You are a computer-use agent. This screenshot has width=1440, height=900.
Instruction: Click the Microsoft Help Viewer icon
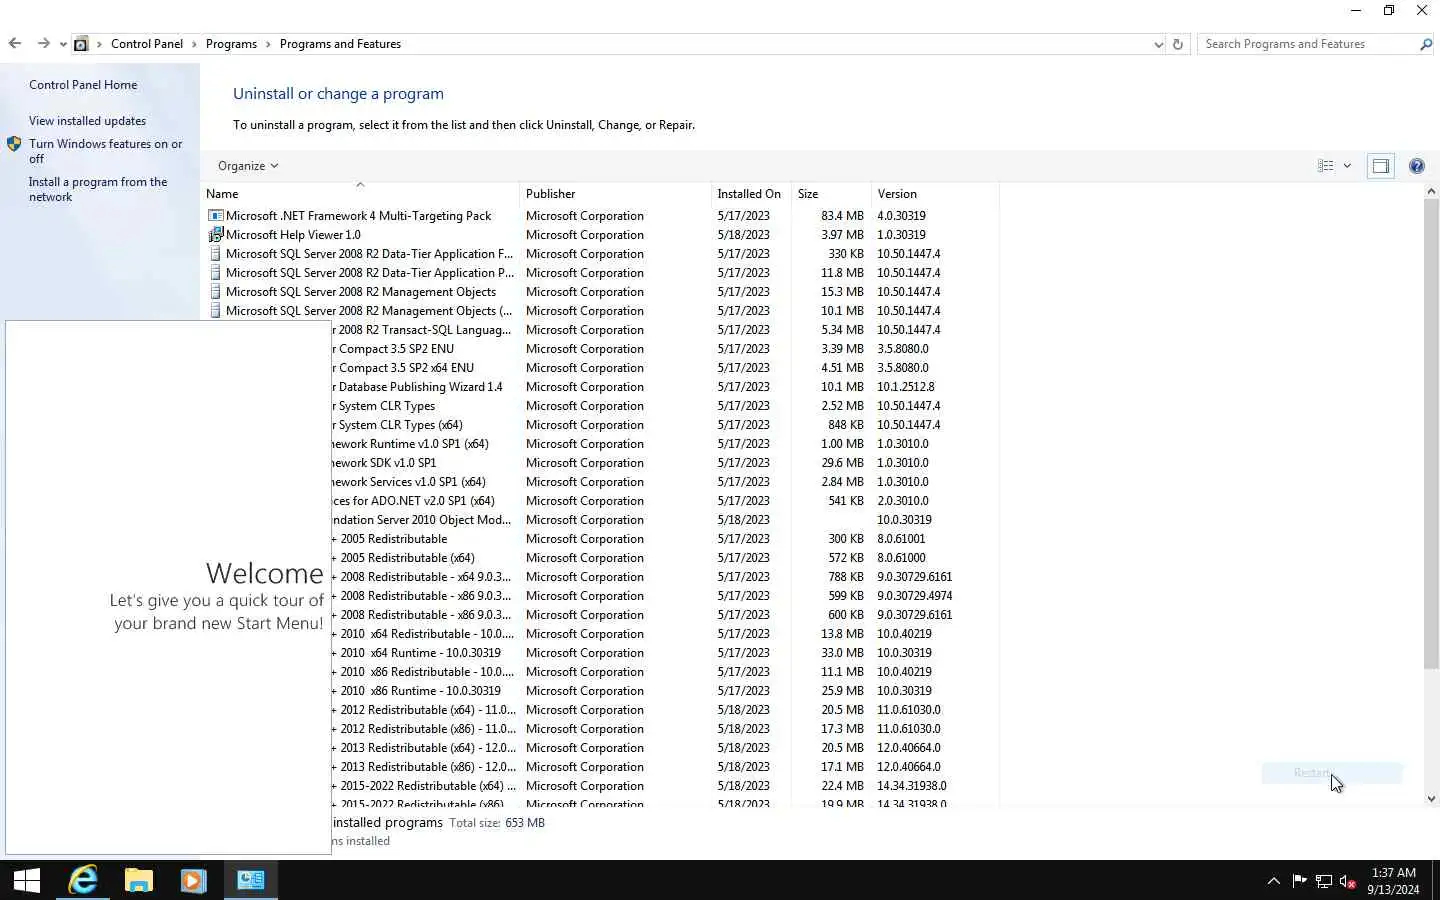pyautogui.click(x=215, y=235)
